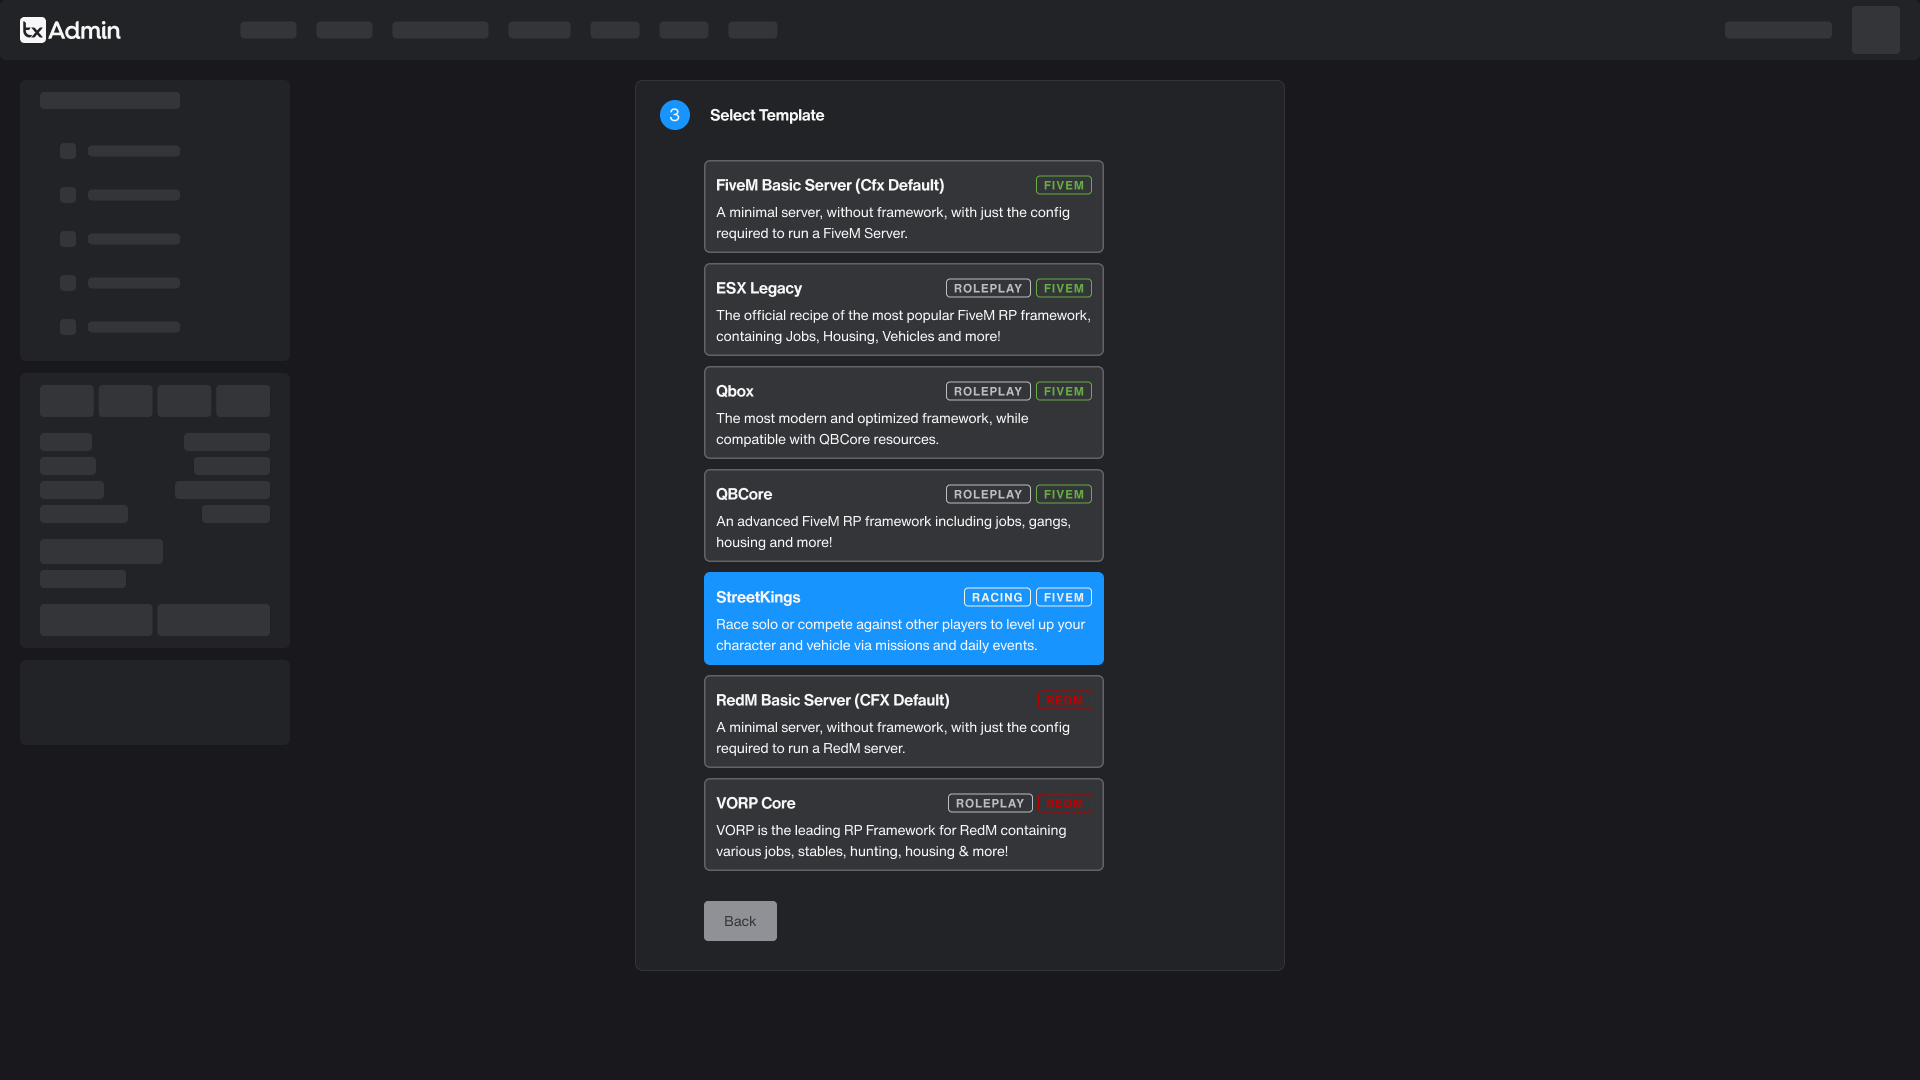Click the FIVEM tag on Qbox
This screenshot has height=1080, width=1920.
pyautogui.click(x=1063, y=392)
